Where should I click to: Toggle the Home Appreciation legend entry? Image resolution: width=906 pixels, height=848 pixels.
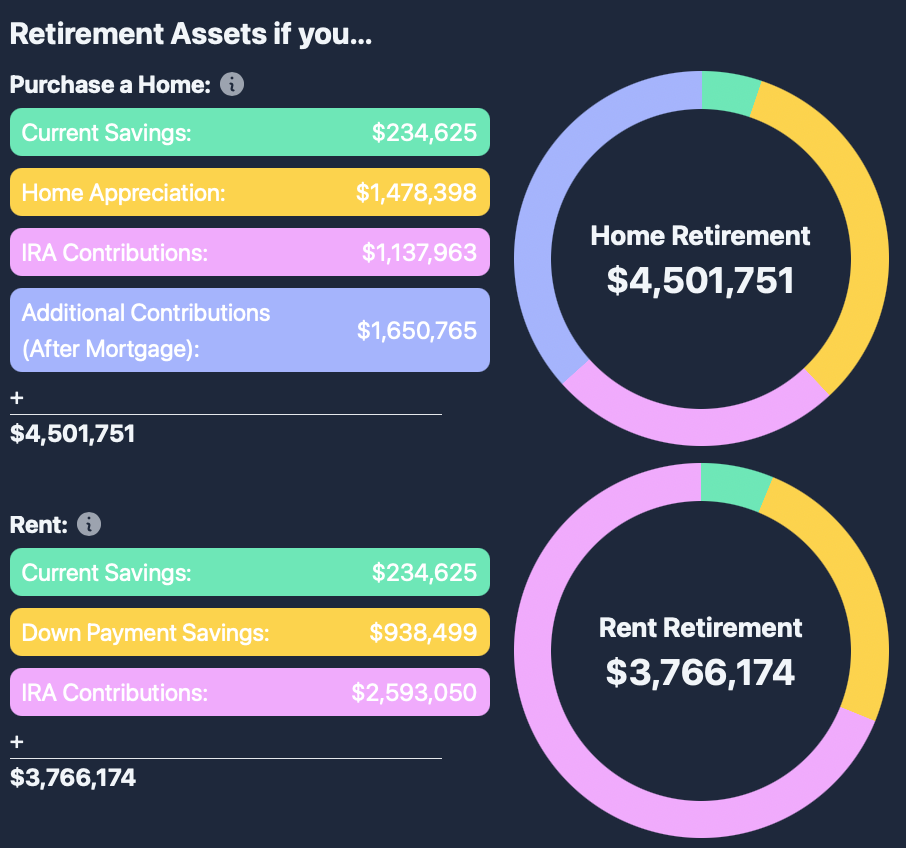pos(247,192)
